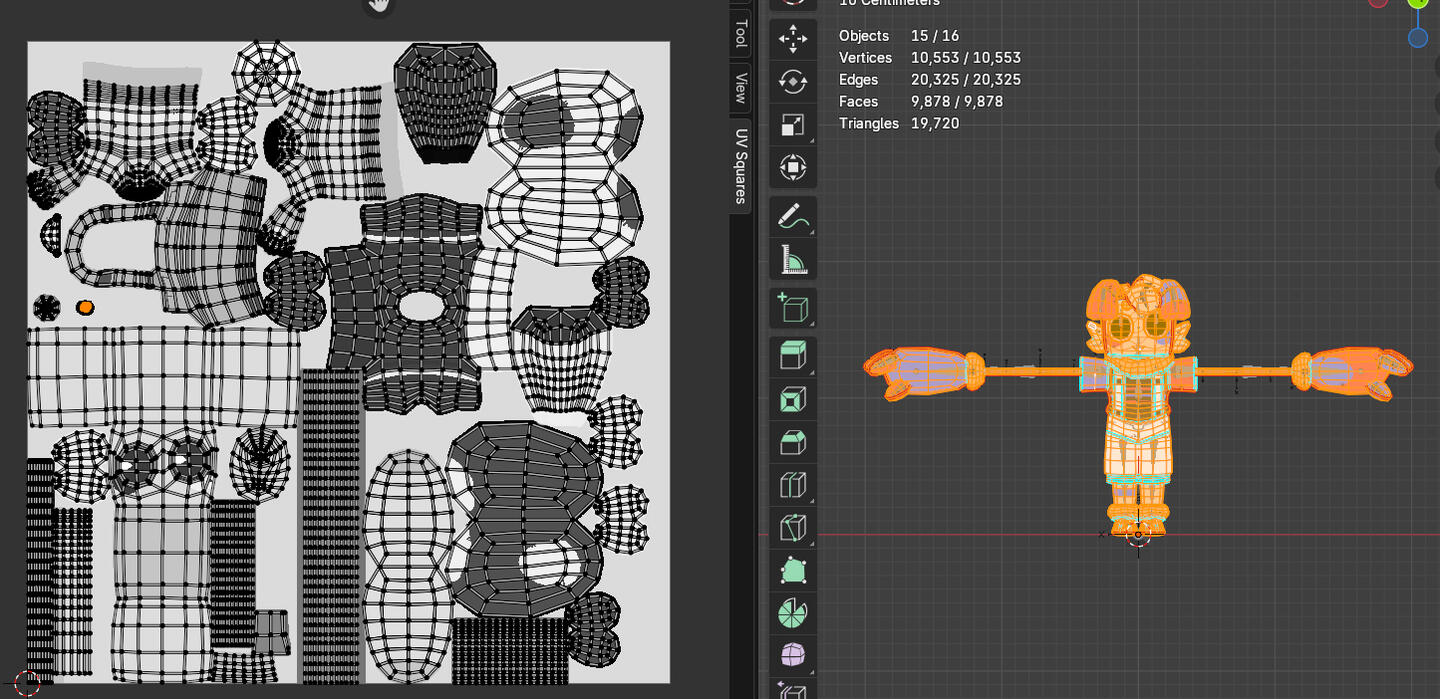The height and width of the screenshot is (699, 1440).
Task: Open the UV Squares sidebar tab
Action: (741, 166)
